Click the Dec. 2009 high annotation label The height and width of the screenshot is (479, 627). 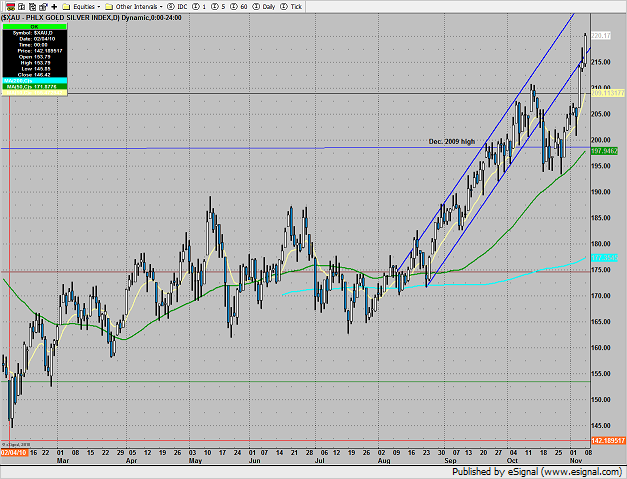tap(452, 142)
